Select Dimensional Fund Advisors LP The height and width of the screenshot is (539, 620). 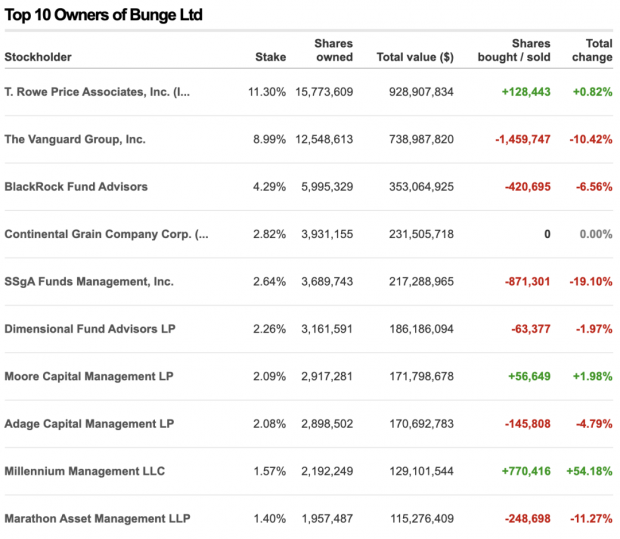(x=90, y=329)
